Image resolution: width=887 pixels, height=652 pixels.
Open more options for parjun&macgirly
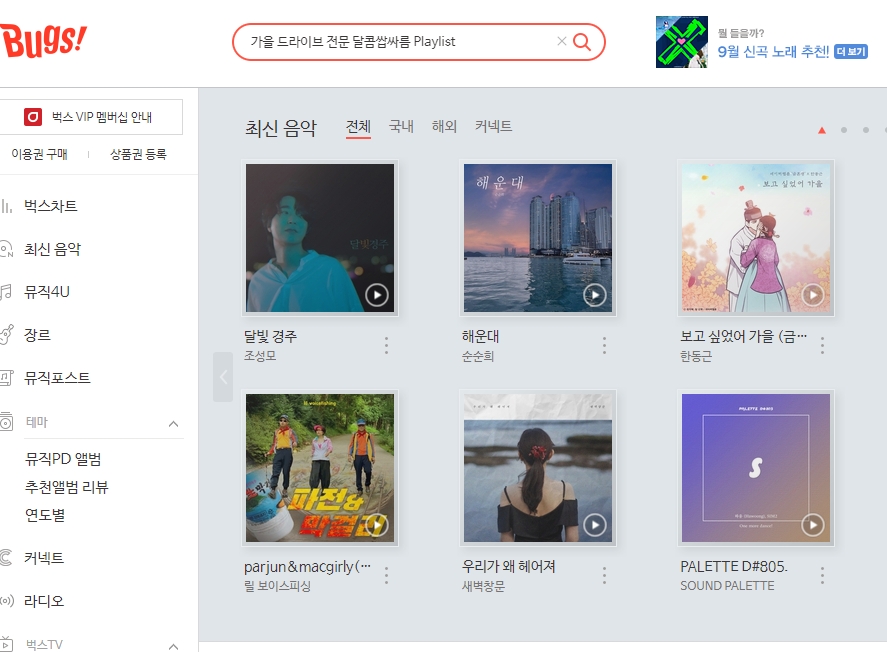(386, 575)
